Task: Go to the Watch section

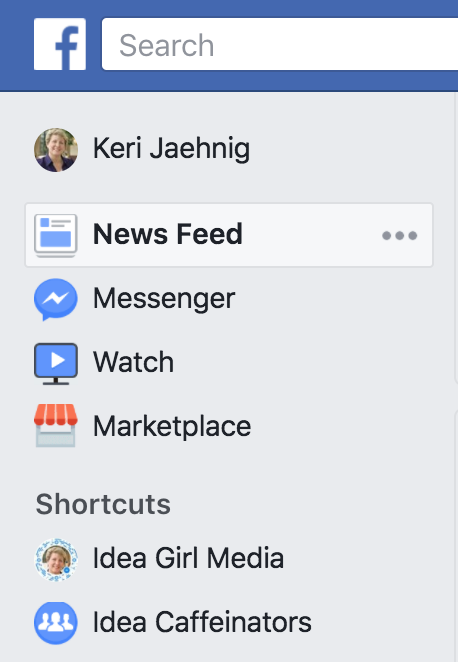Action: (133, 362)
